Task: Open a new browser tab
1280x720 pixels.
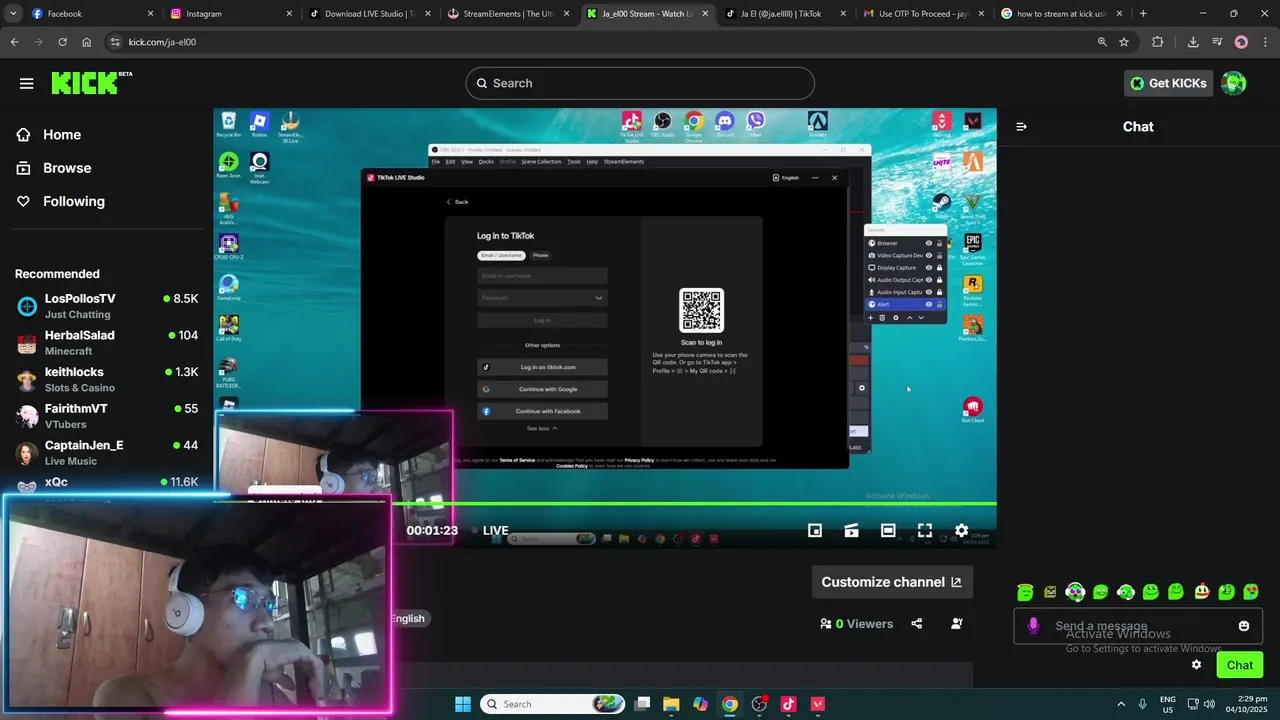Action: 1143,14
